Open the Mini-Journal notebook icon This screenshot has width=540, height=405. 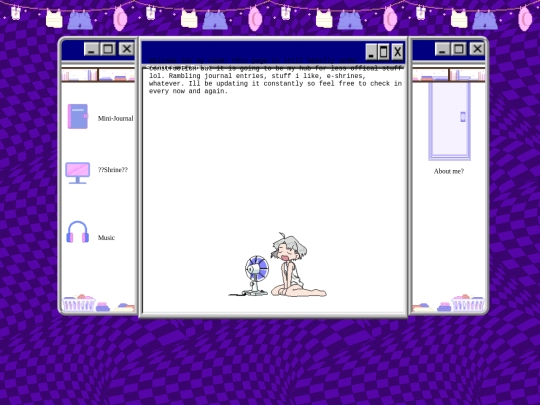[x=77, y=116]
